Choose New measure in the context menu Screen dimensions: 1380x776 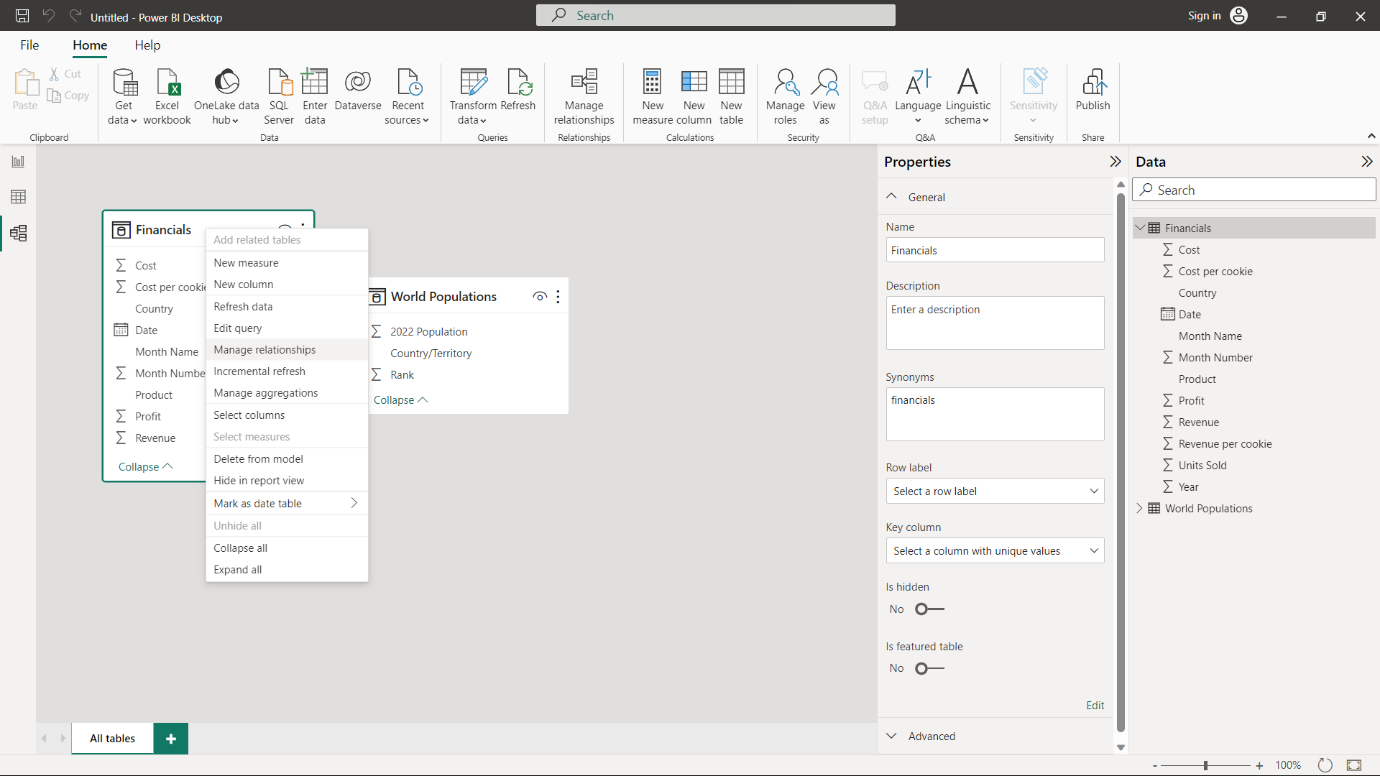click(287, 263)
